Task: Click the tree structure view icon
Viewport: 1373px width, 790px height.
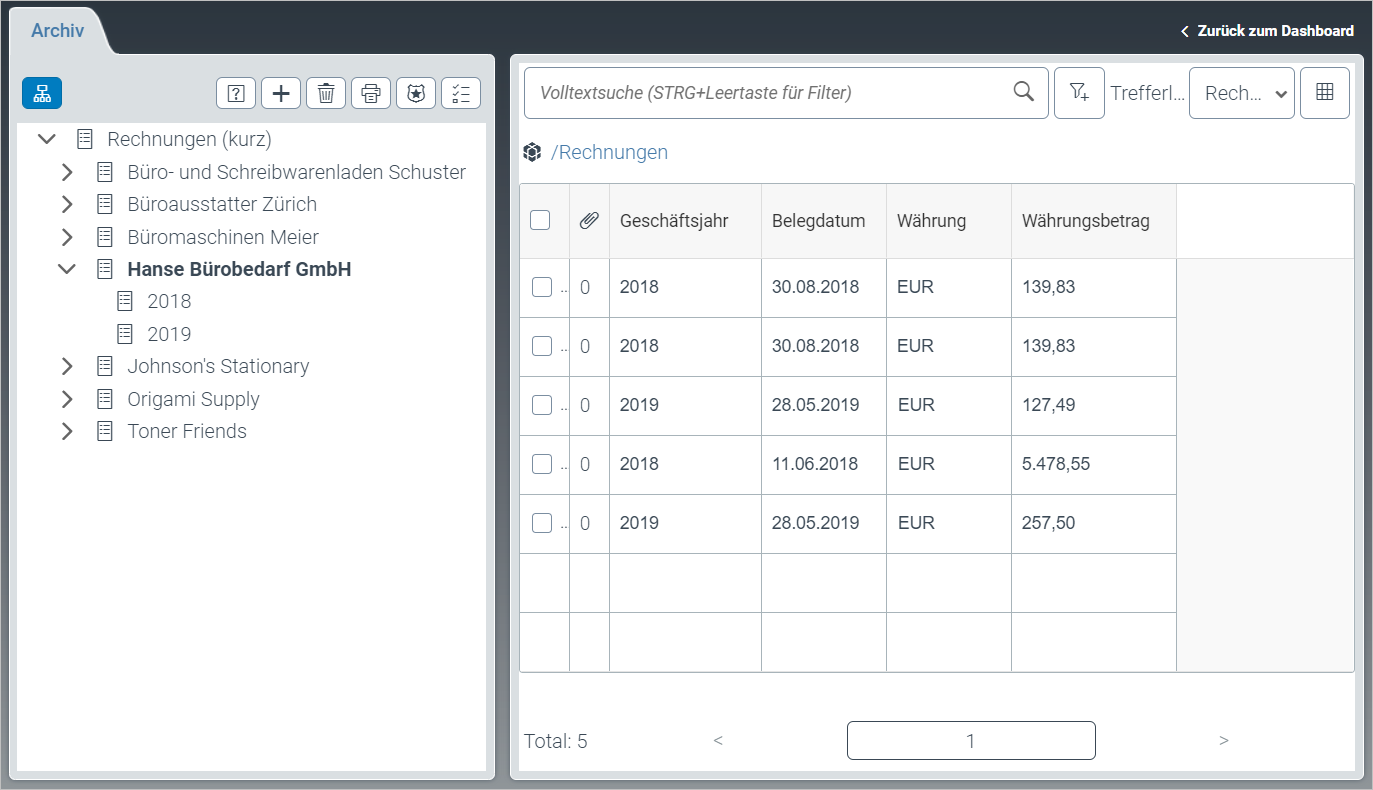Action: (42, 93)
